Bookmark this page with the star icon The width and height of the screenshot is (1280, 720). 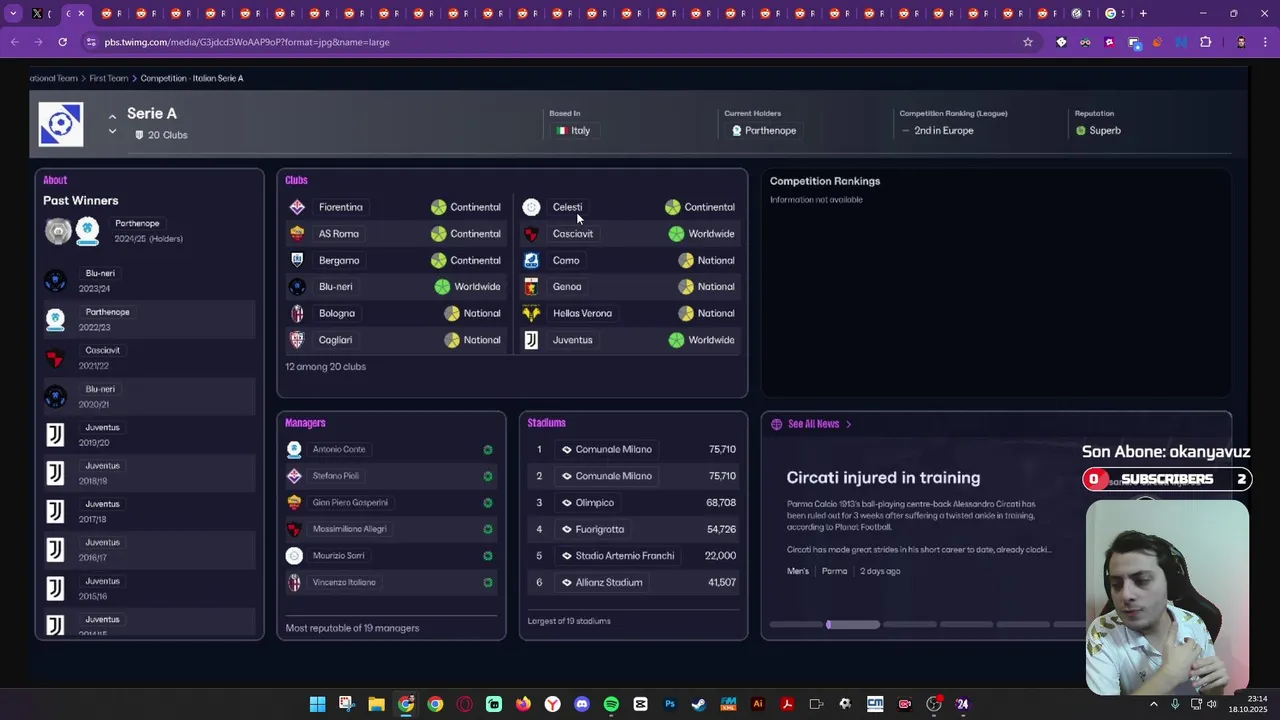1027,42
